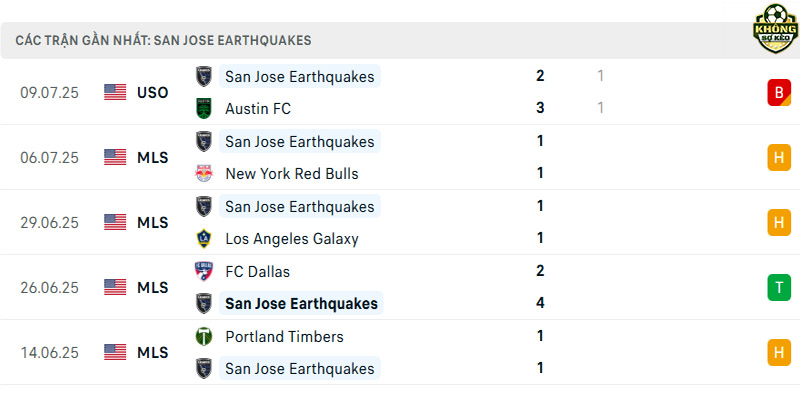Click the green T result badge
Screen dimensions: 800x400
tap(779, 287)
